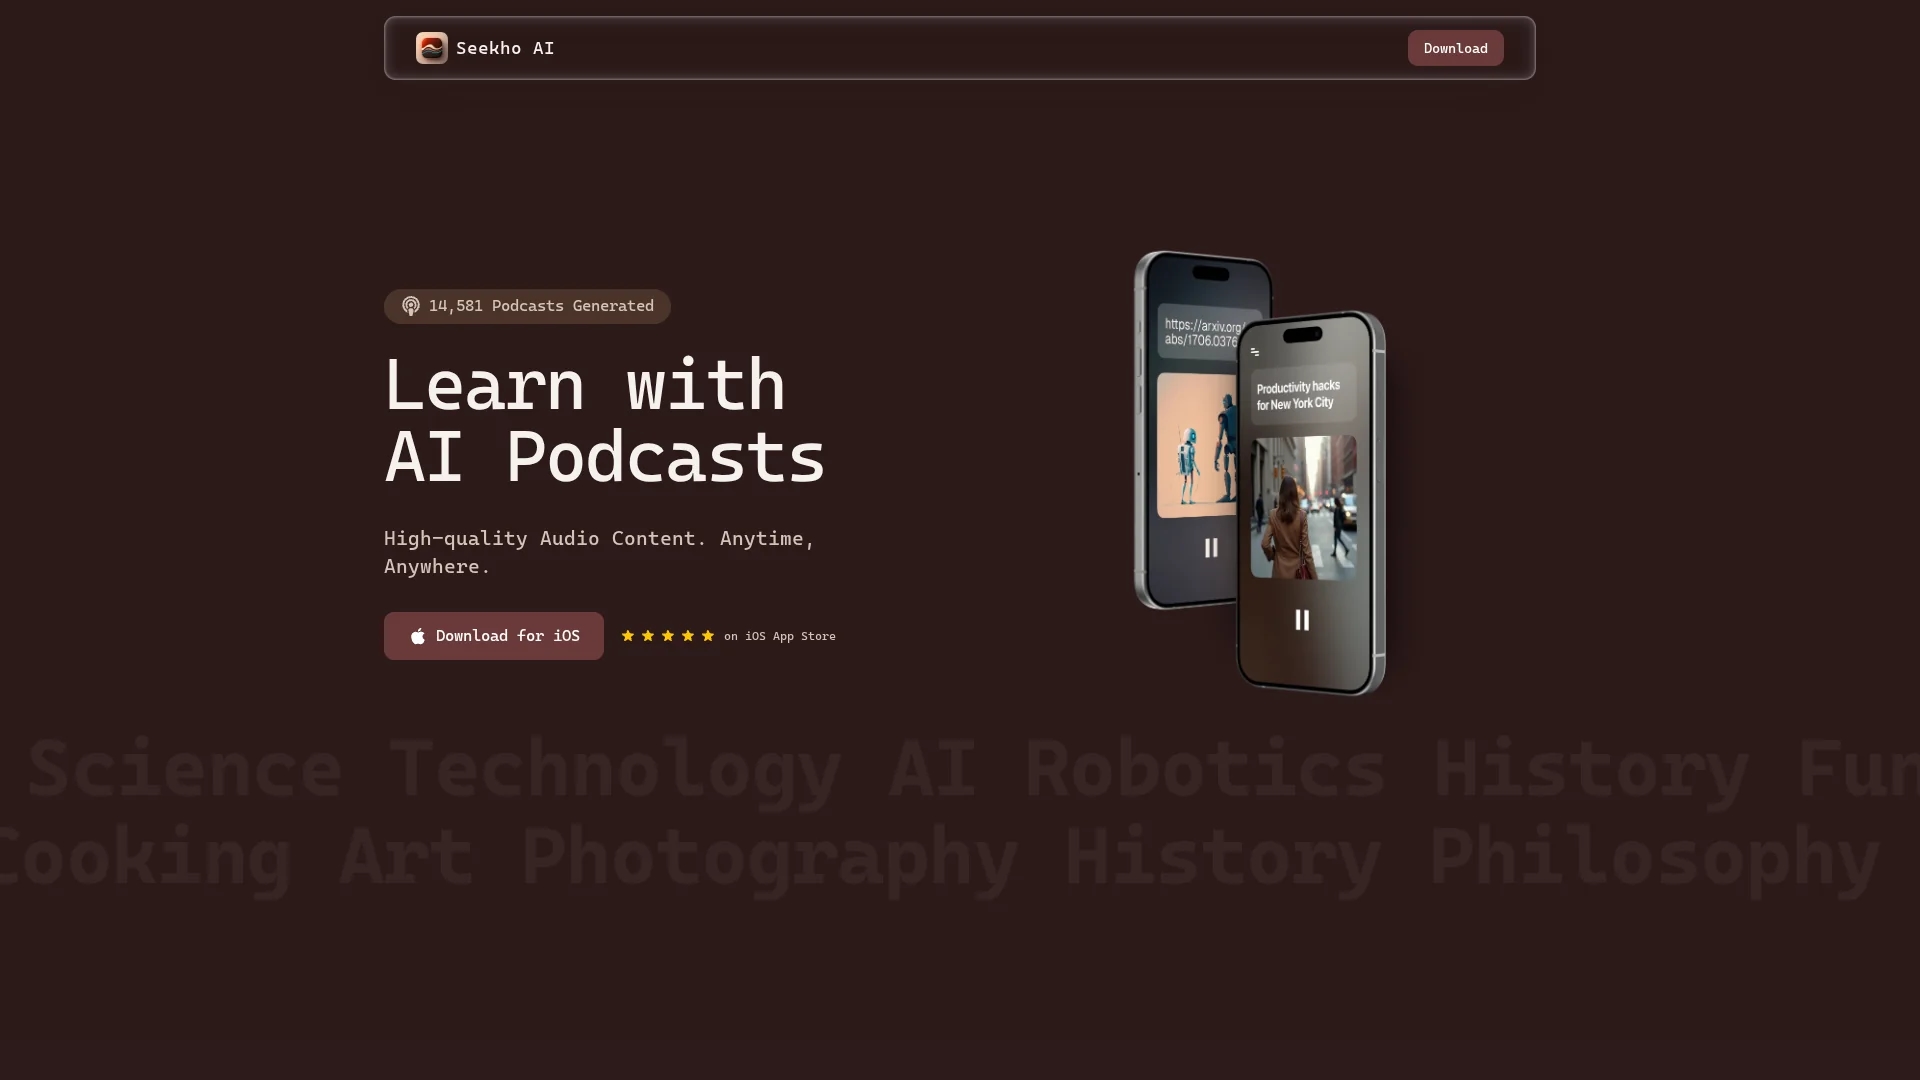Click the Photography topic word in the marquee
The width and height of the screenshot is (1920, 1080).
[x=769, y=860]
